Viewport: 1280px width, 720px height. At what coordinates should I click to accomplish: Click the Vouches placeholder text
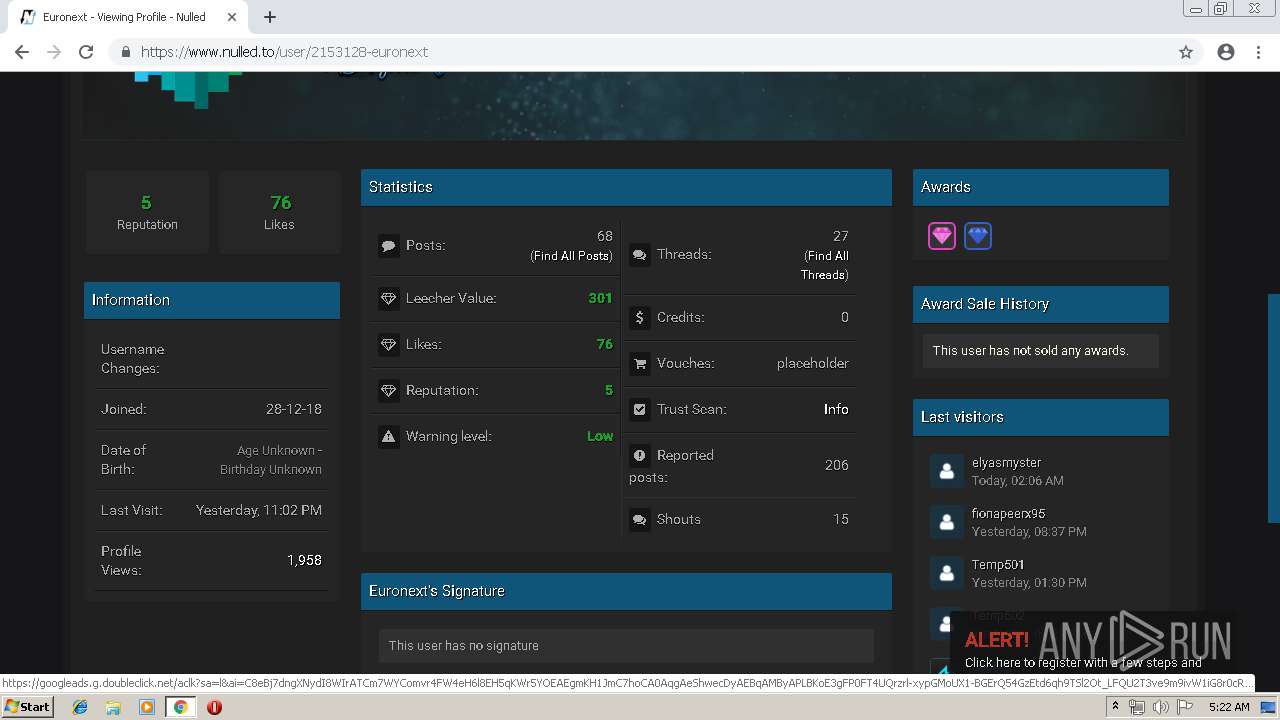[x=813, y=363]
